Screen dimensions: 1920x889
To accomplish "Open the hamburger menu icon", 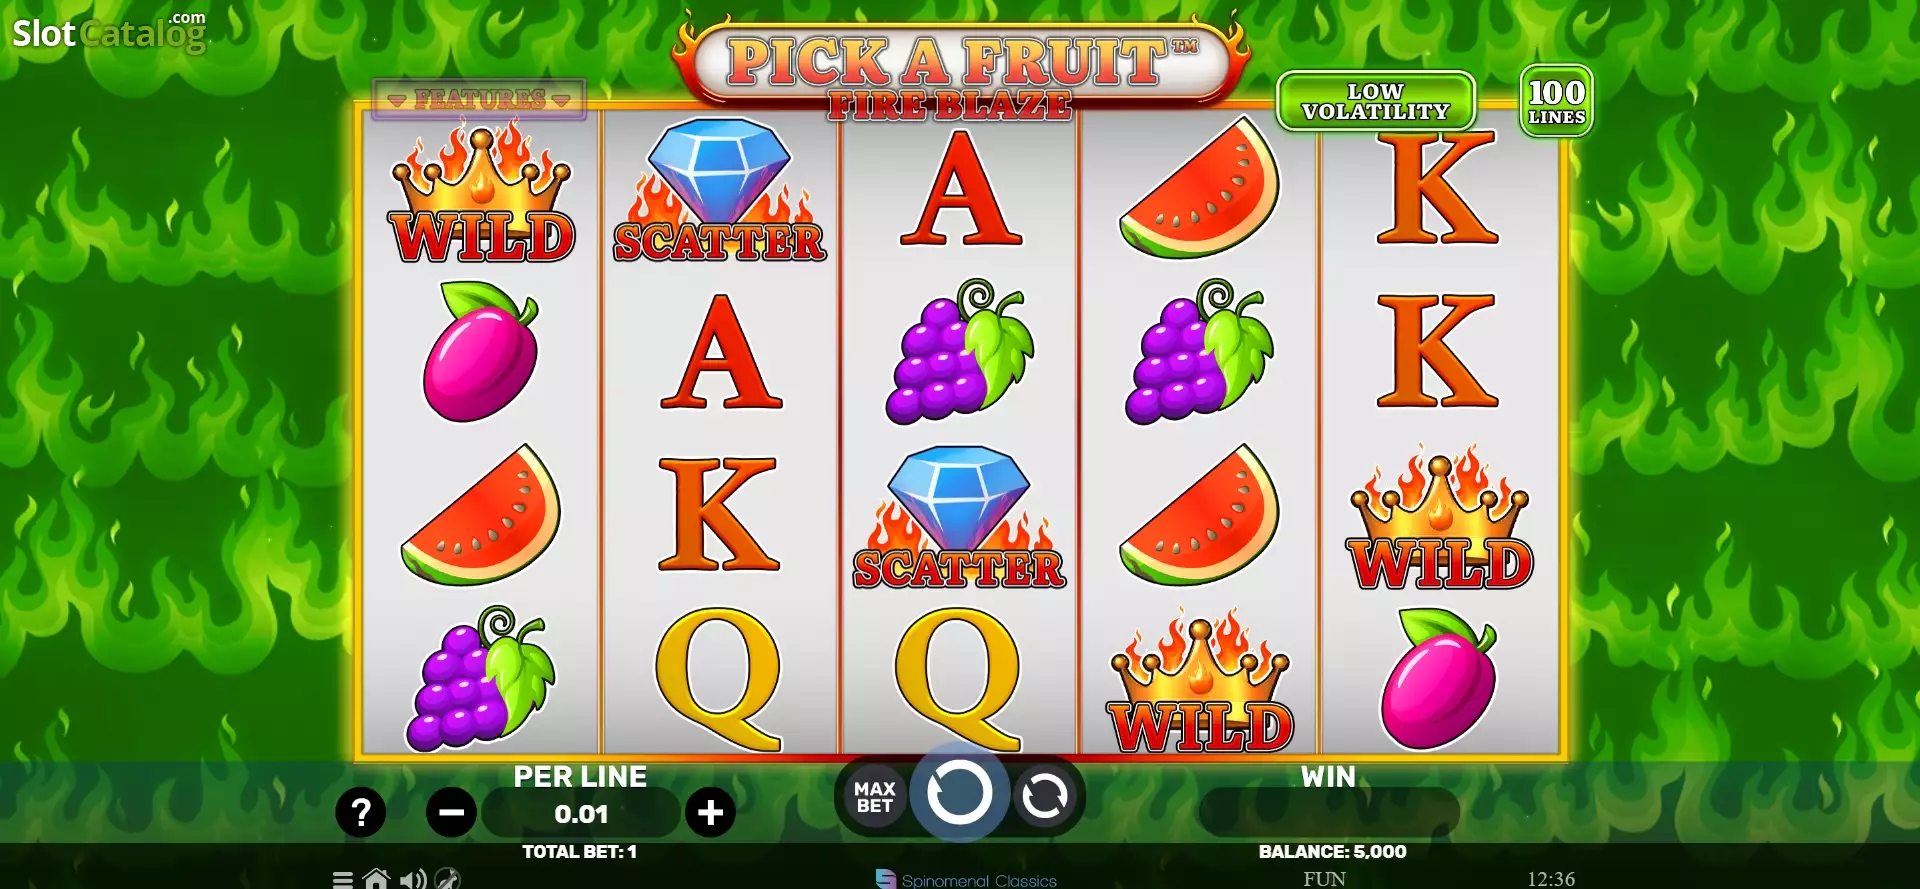I will click(x=343, y=880).
